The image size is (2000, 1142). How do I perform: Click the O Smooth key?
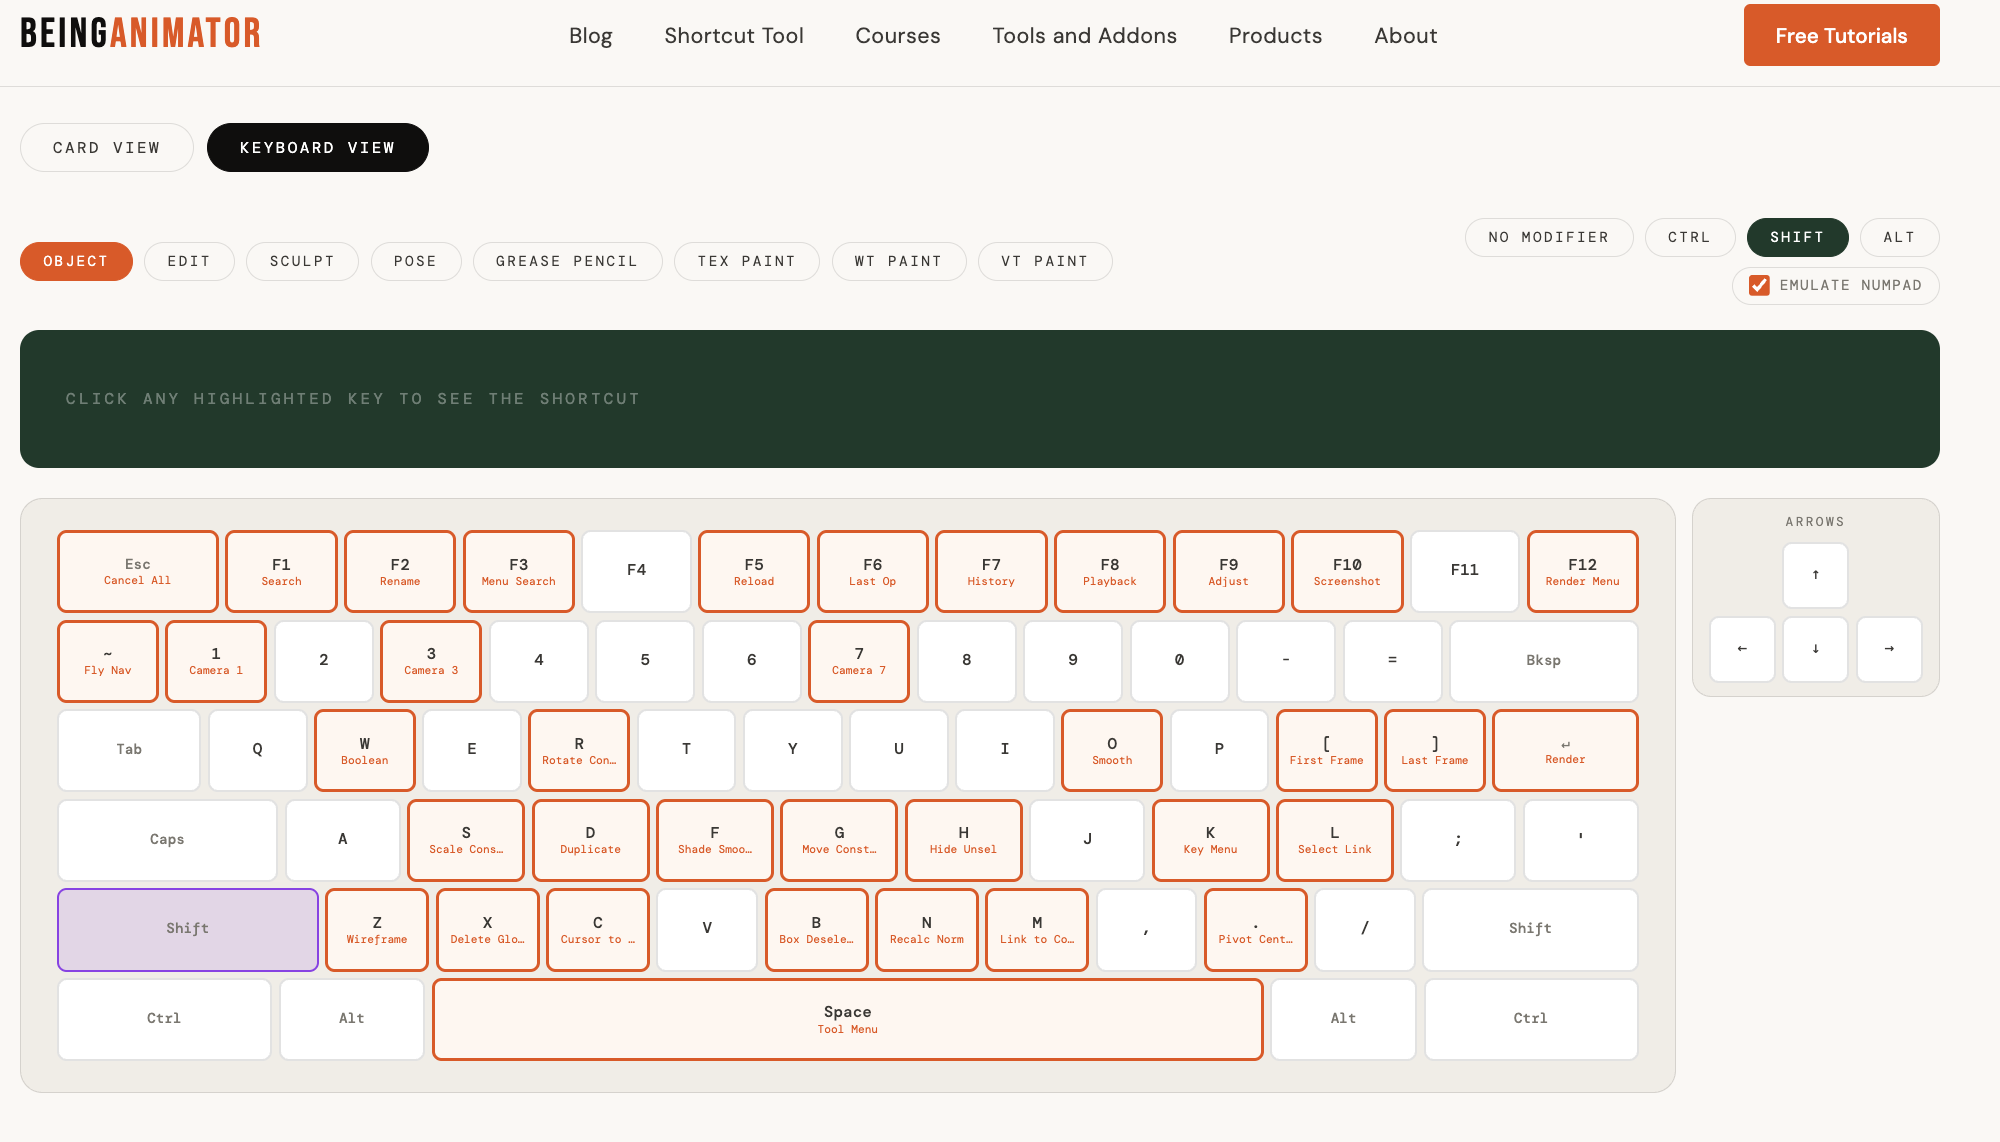tap(1112, 750)
